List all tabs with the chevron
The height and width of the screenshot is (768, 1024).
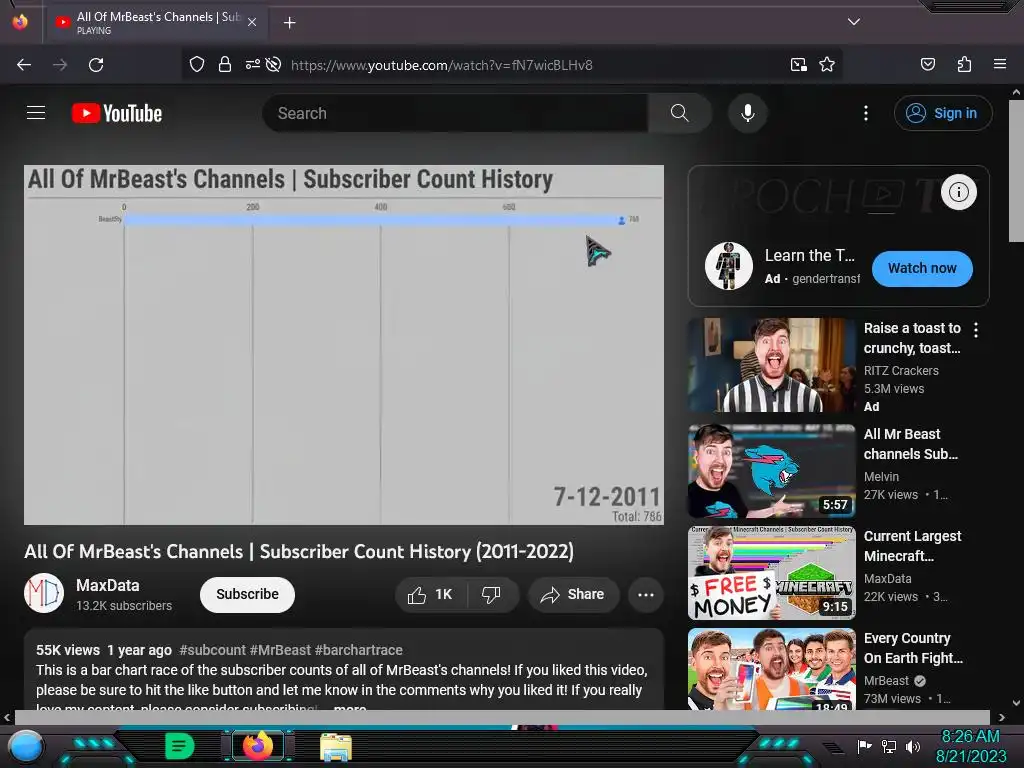point(854,22)
